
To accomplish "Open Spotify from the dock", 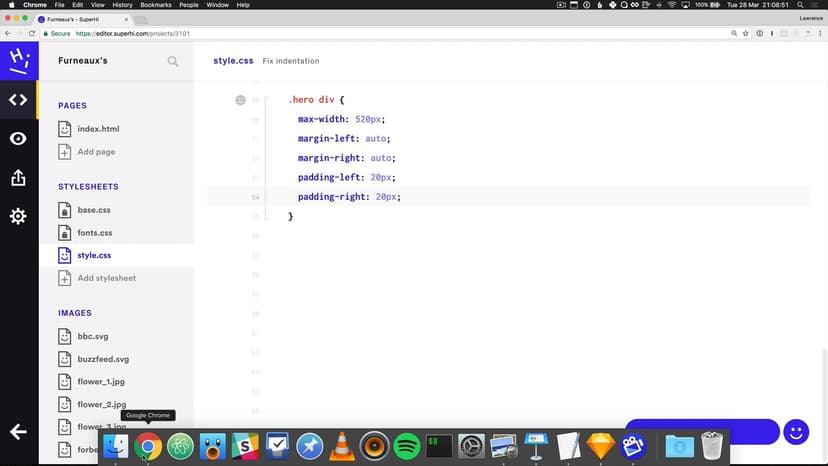I will click(406, 445).
